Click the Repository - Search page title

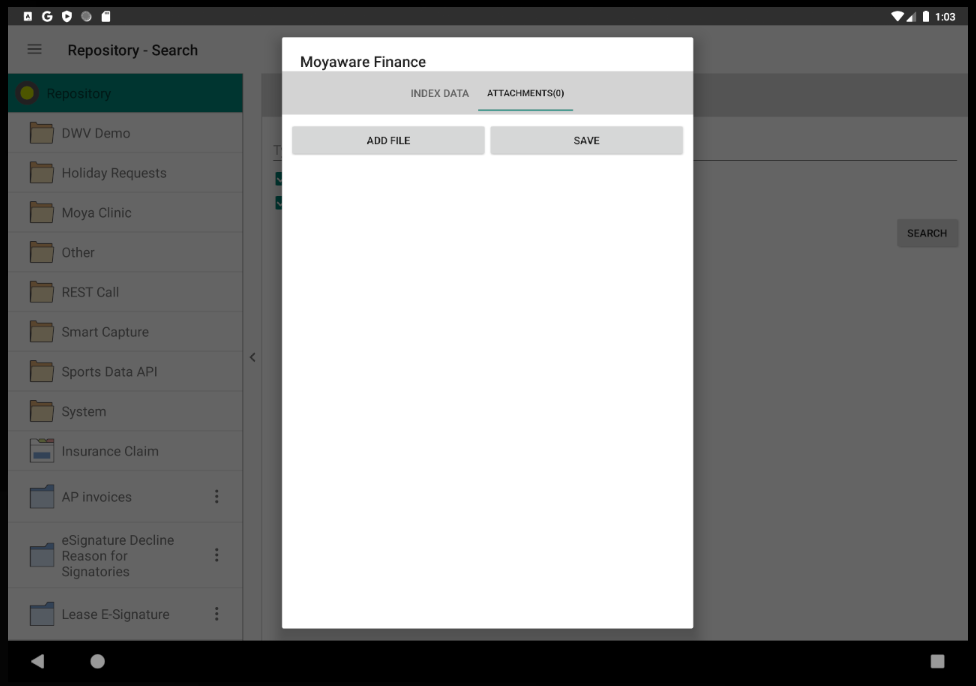click(133, 50)
